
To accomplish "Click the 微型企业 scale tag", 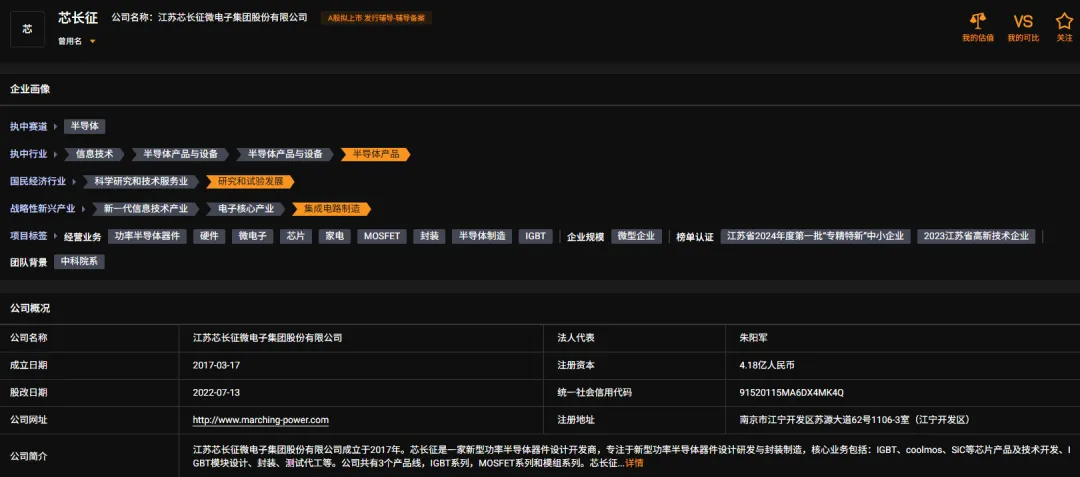I will (x=636, y=236).
